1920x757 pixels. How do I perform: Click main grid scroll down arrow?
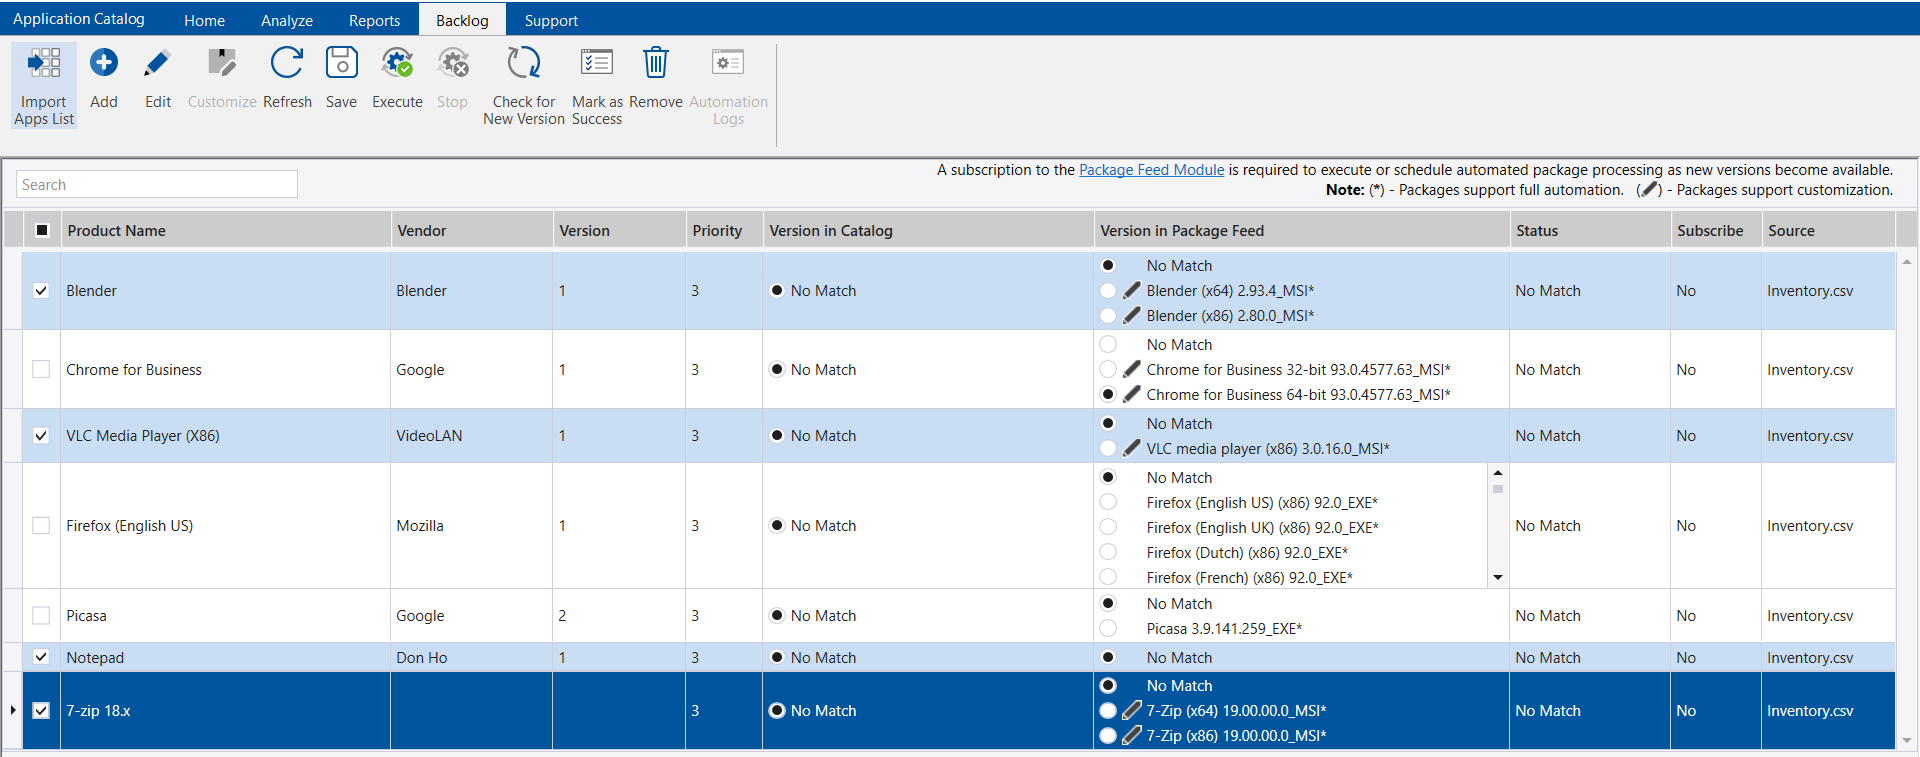pyautogui.click(x=1906, y=741)
